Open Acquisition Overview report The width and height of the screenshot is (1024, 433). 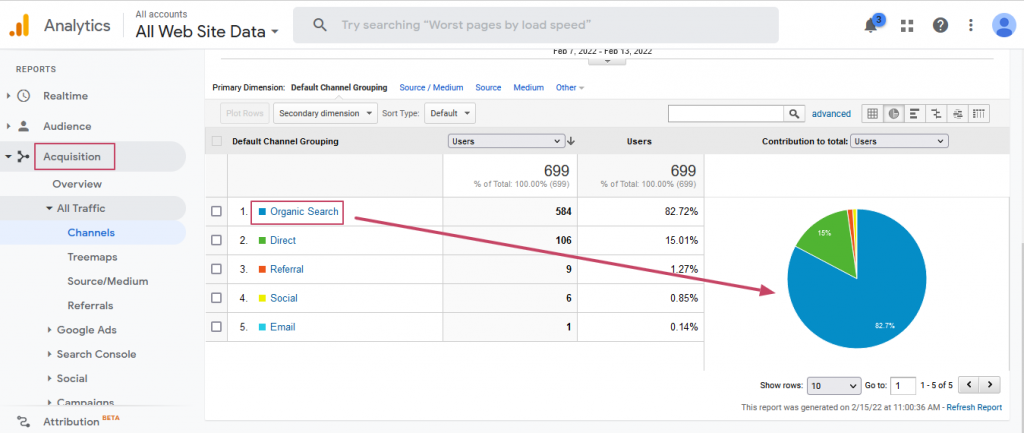point(77,184)
